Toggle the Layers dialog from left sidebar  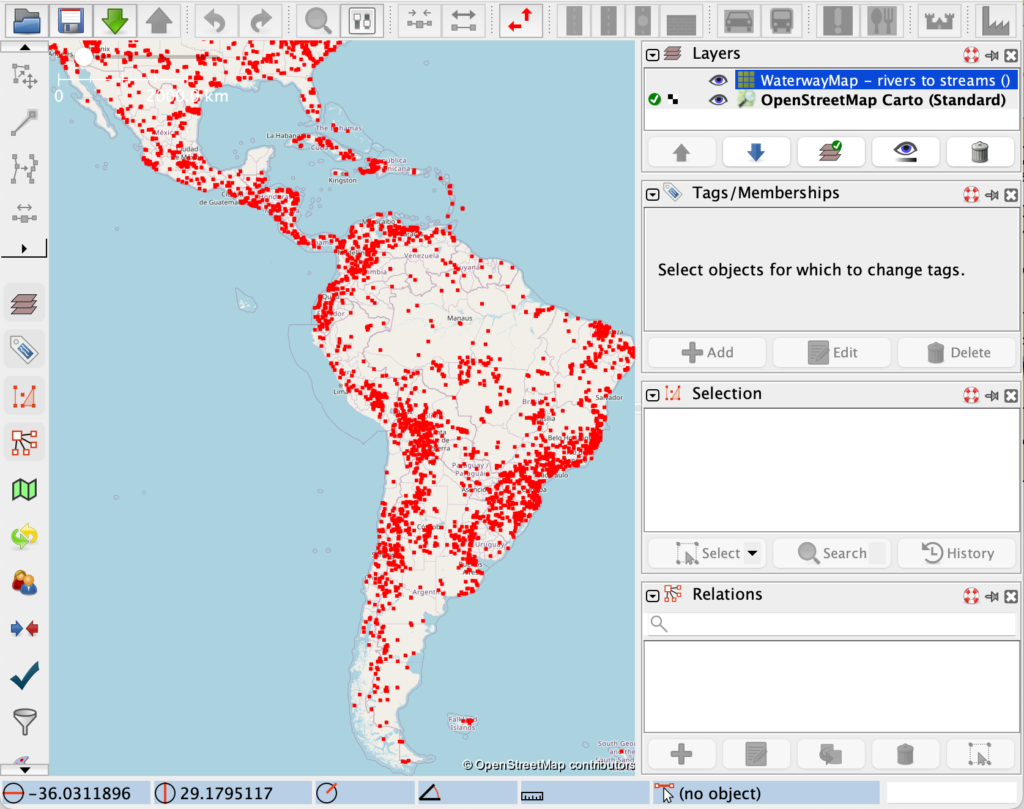(x=25, y=302)
